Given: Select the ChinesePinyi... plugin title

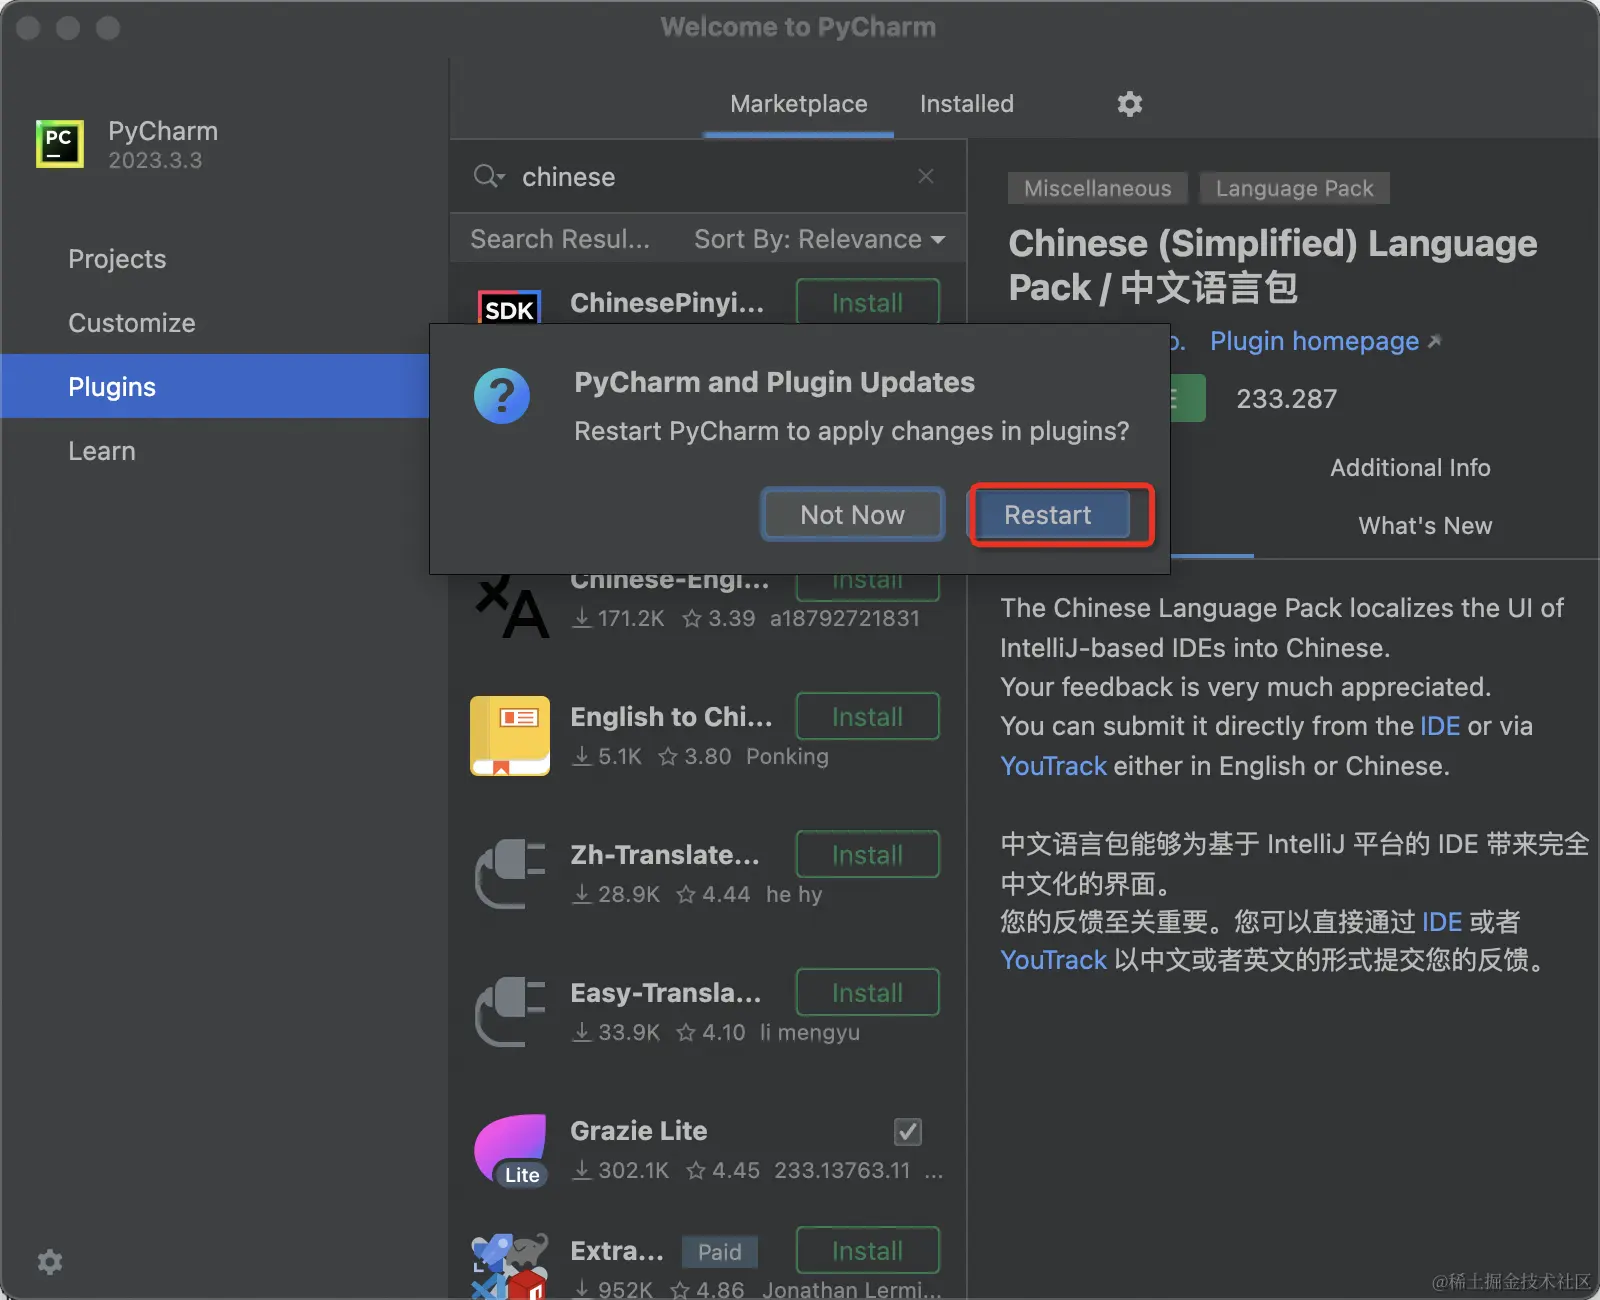Looking at the screenshot, I should (x=667, y=303).
